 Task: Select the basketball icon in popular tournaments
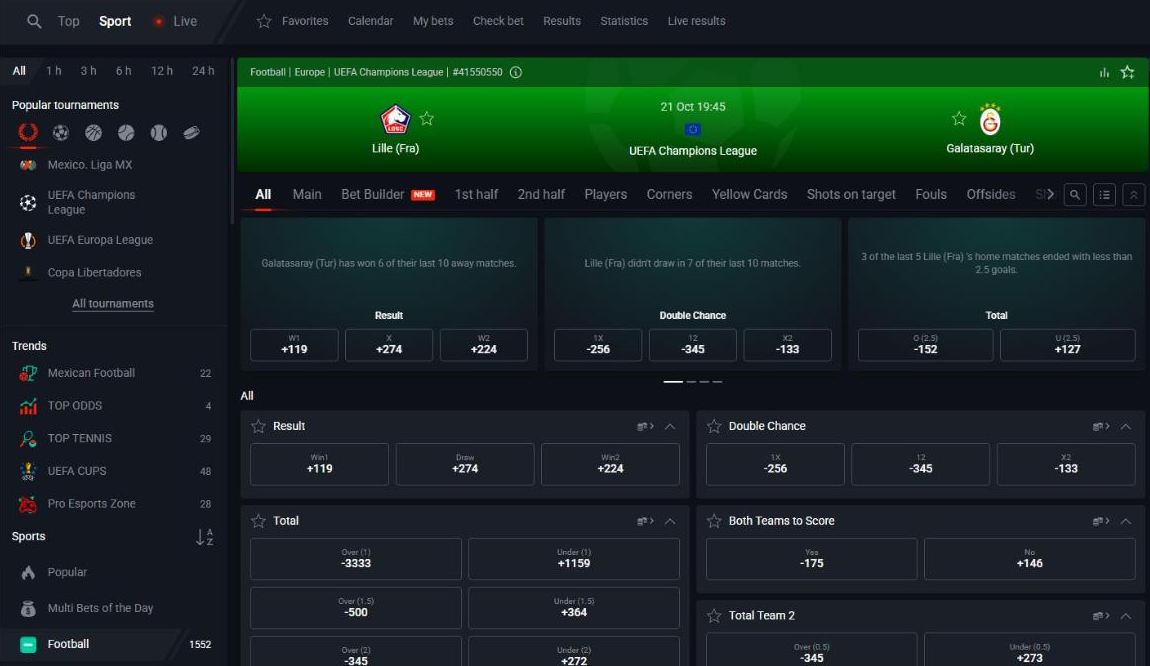tap(93, 133)
